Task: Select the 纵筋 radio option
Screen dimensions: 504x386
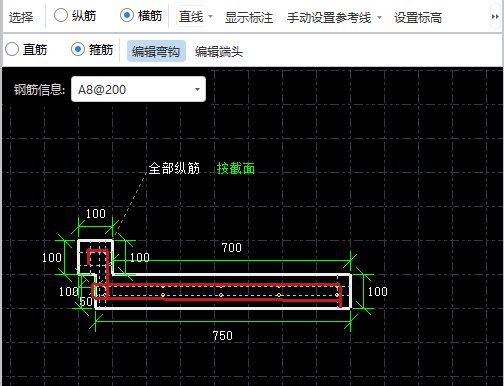Action: (75, 16)
